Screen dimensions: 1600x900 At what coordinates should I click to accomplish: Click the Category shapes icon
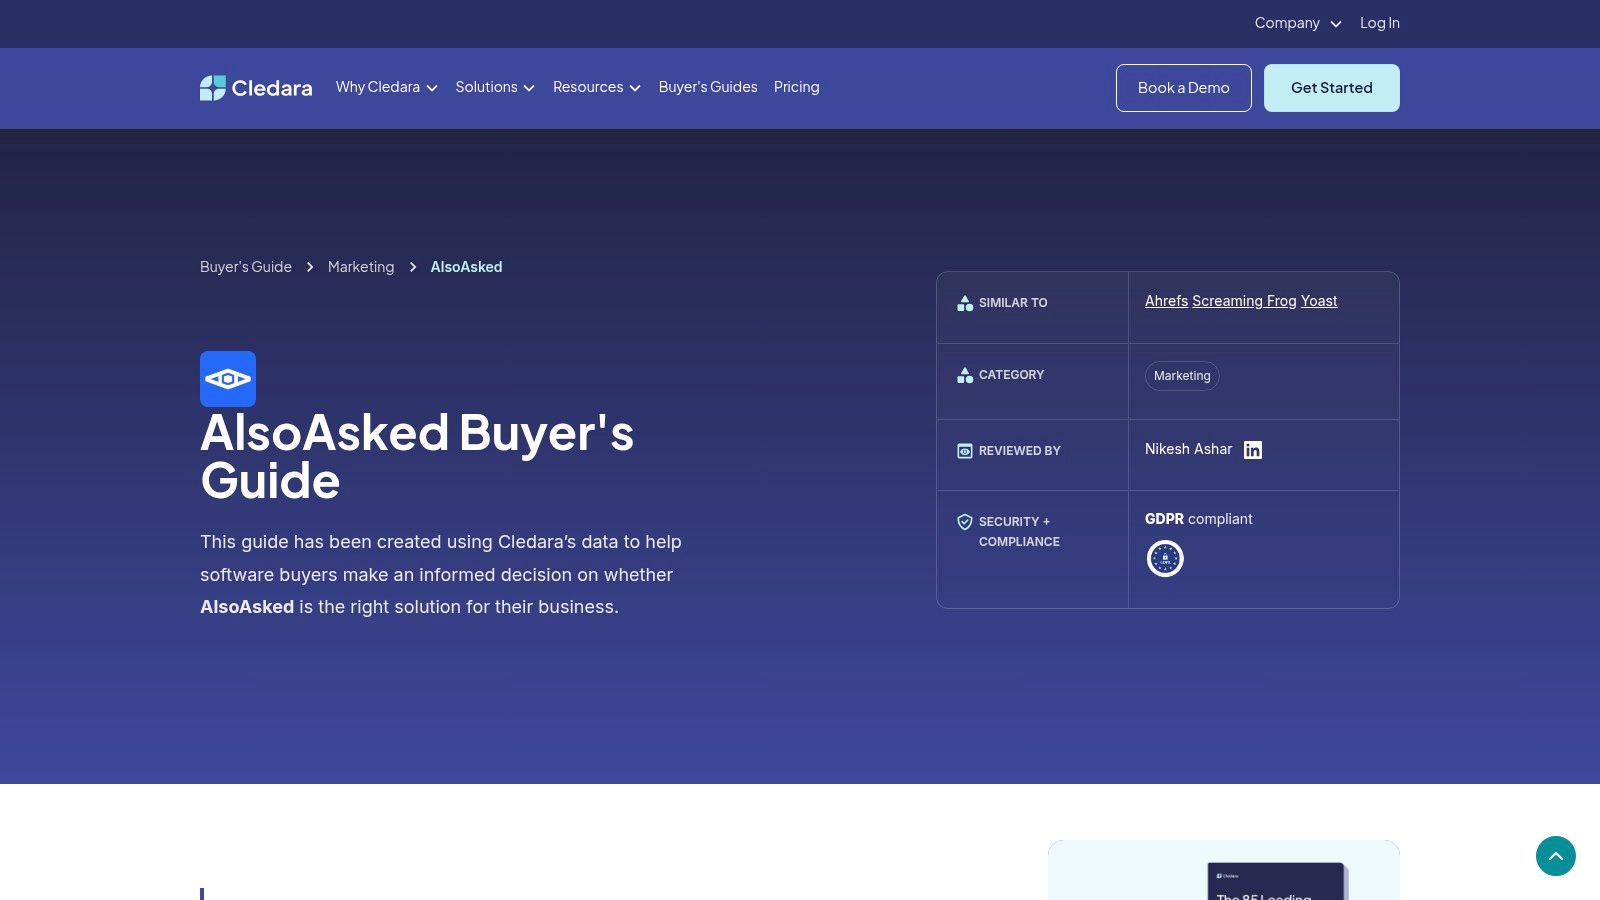[965, 375]
